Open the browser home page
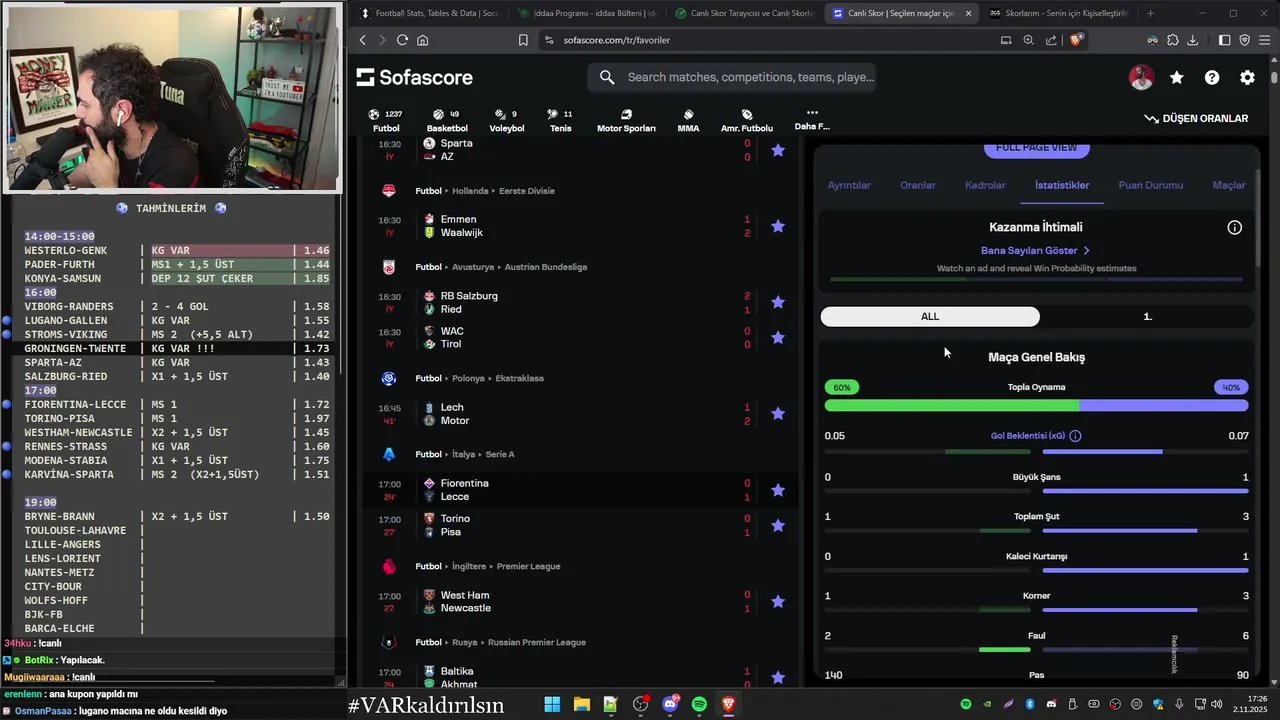 (x=423, y=40)
